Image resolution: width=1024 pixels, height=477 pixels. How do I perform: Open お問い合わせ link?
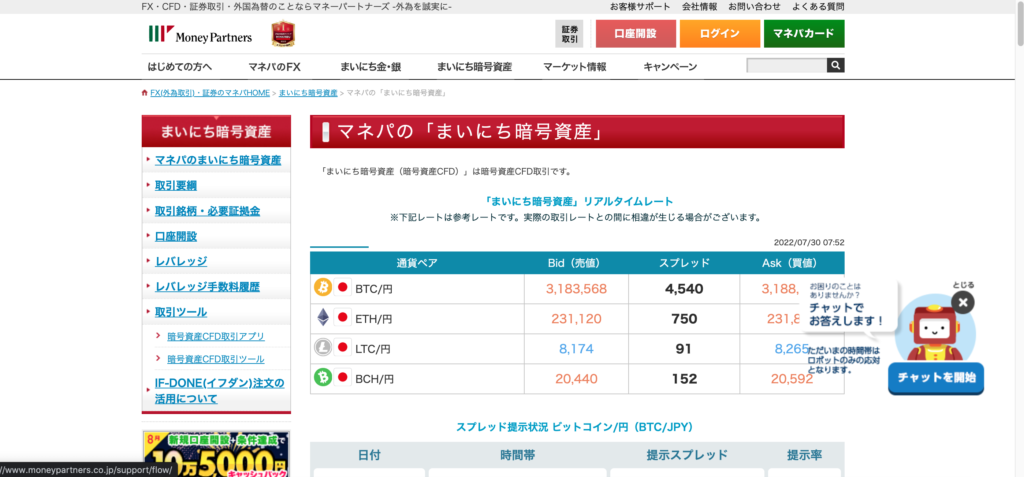[754, 7]
